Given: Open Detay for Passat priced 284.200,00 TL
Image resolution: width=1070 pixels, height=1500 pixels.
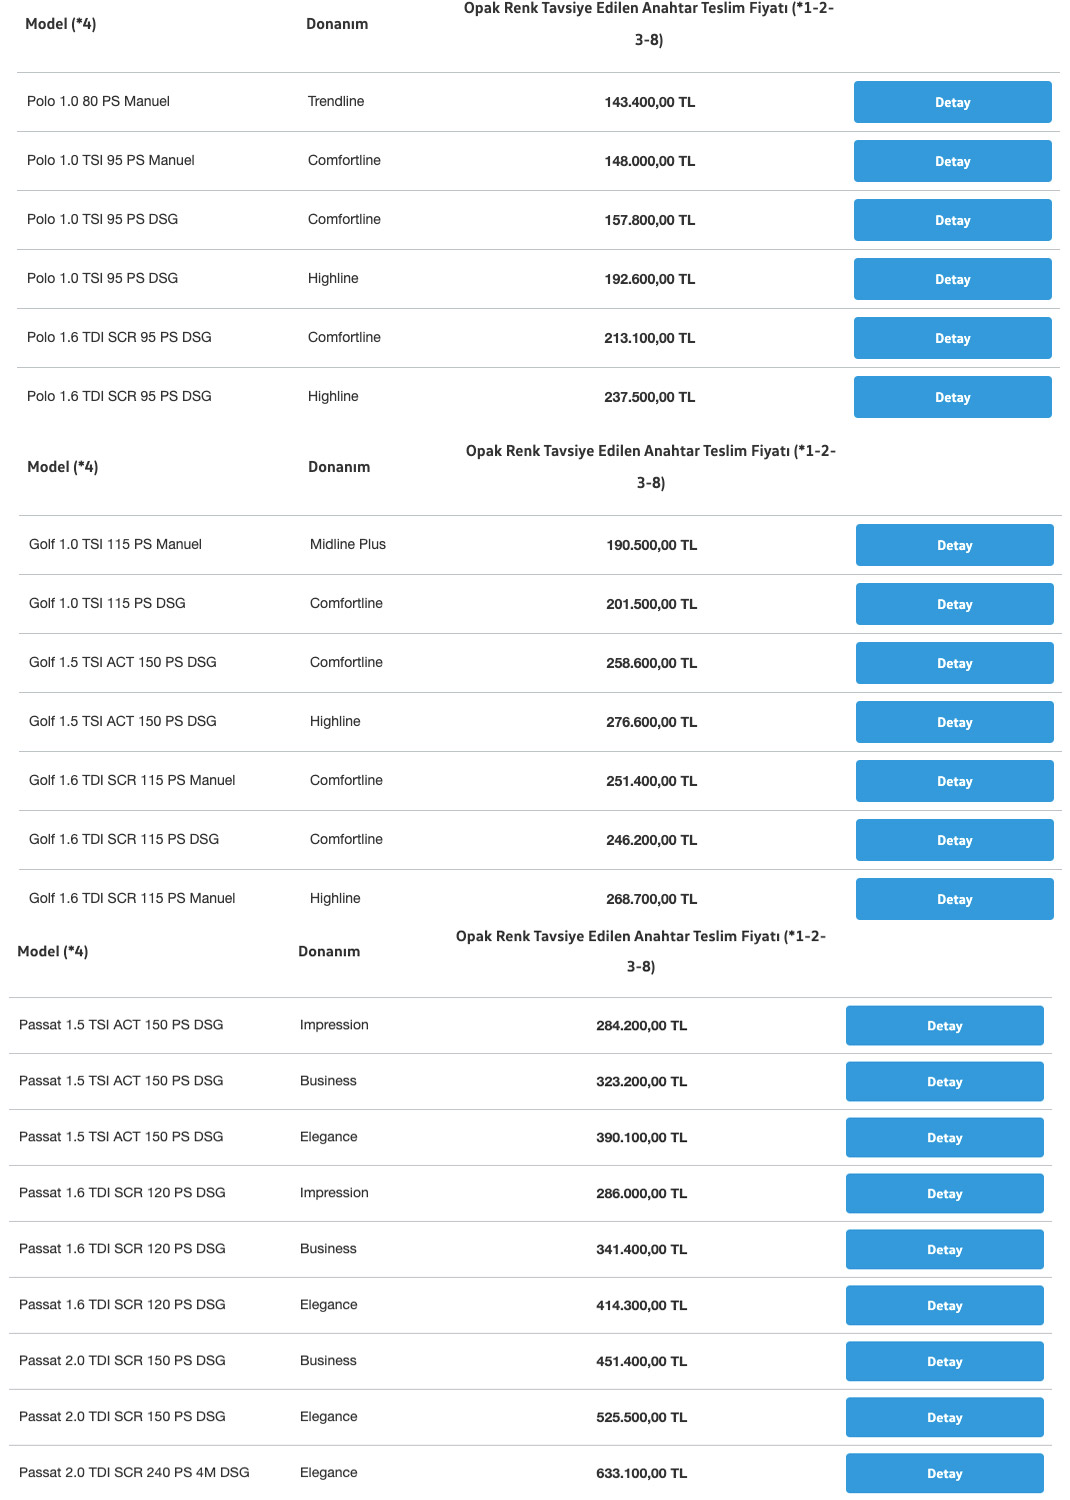Looking at the screenshot, I should point(944,1026).
